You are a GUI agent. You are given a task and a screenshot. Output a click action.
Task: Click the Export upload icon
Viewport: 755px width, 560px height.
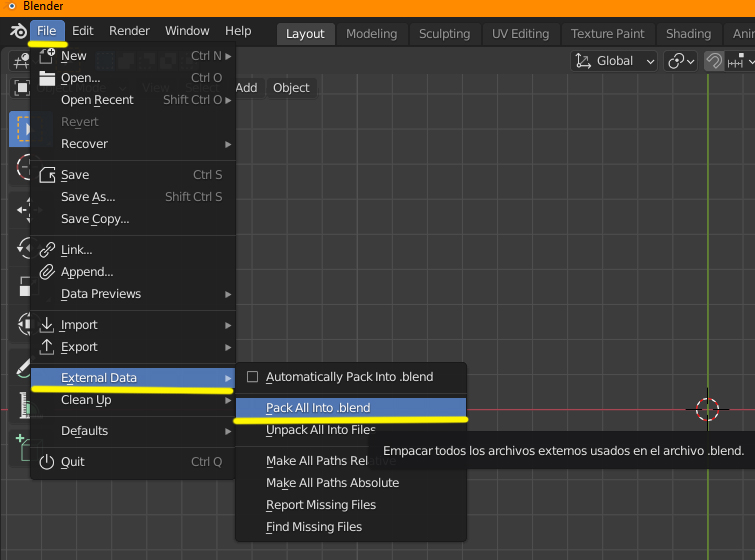tap(47, 347)
